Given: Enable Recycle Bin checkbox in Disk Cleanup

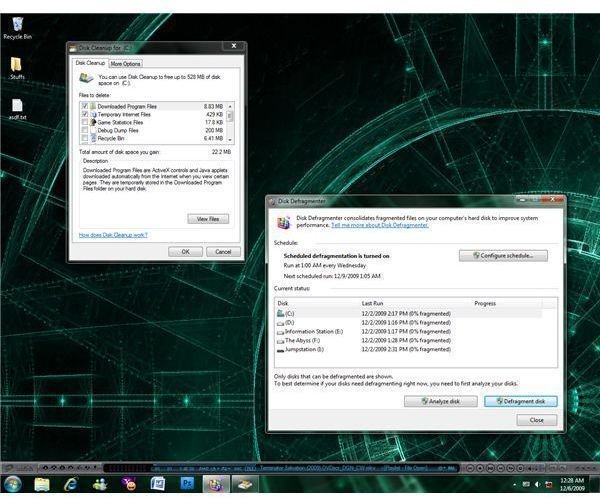Looking at the screenshot, I should (x=85, y=138).
